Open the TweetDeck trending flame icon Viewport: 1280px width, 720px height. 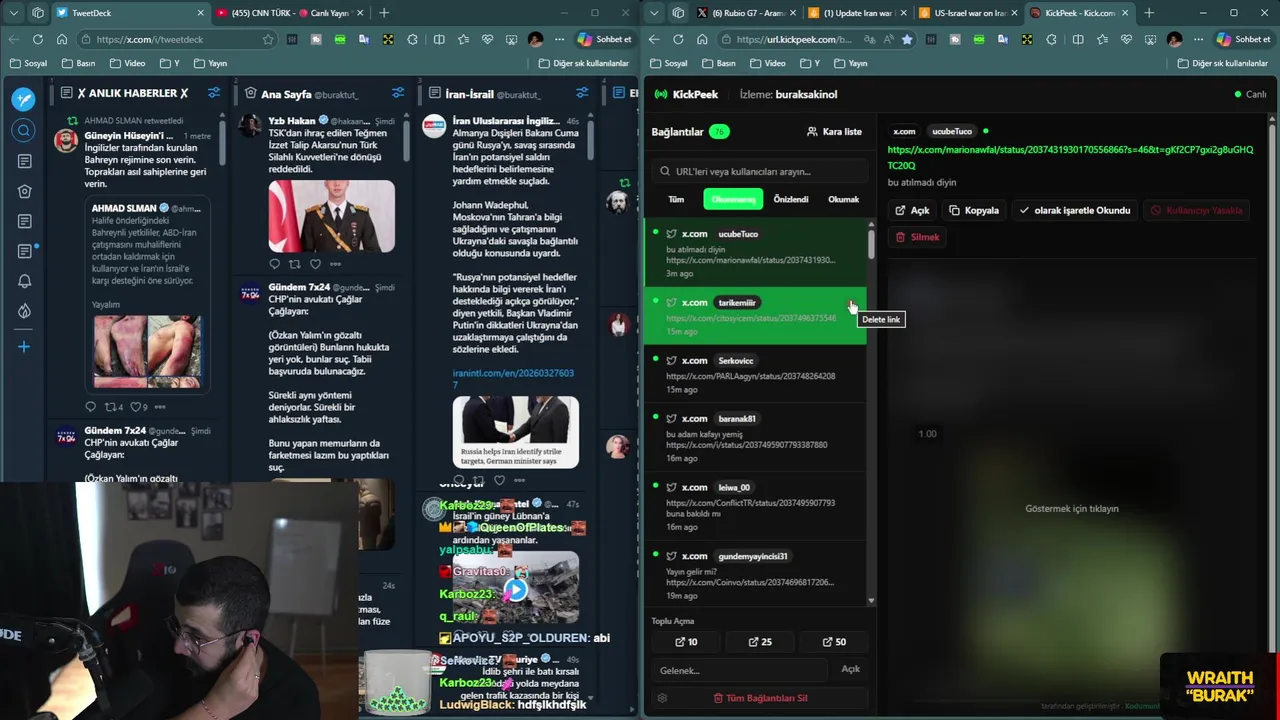pyautogui.click(x=24, y=311)
